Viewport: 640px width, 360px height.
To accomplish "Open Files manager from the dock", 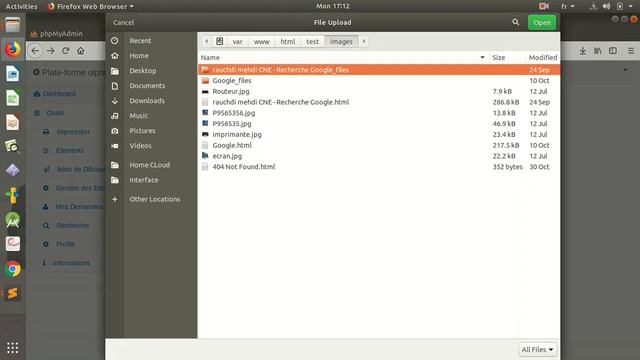I will (x=13, y=25).
